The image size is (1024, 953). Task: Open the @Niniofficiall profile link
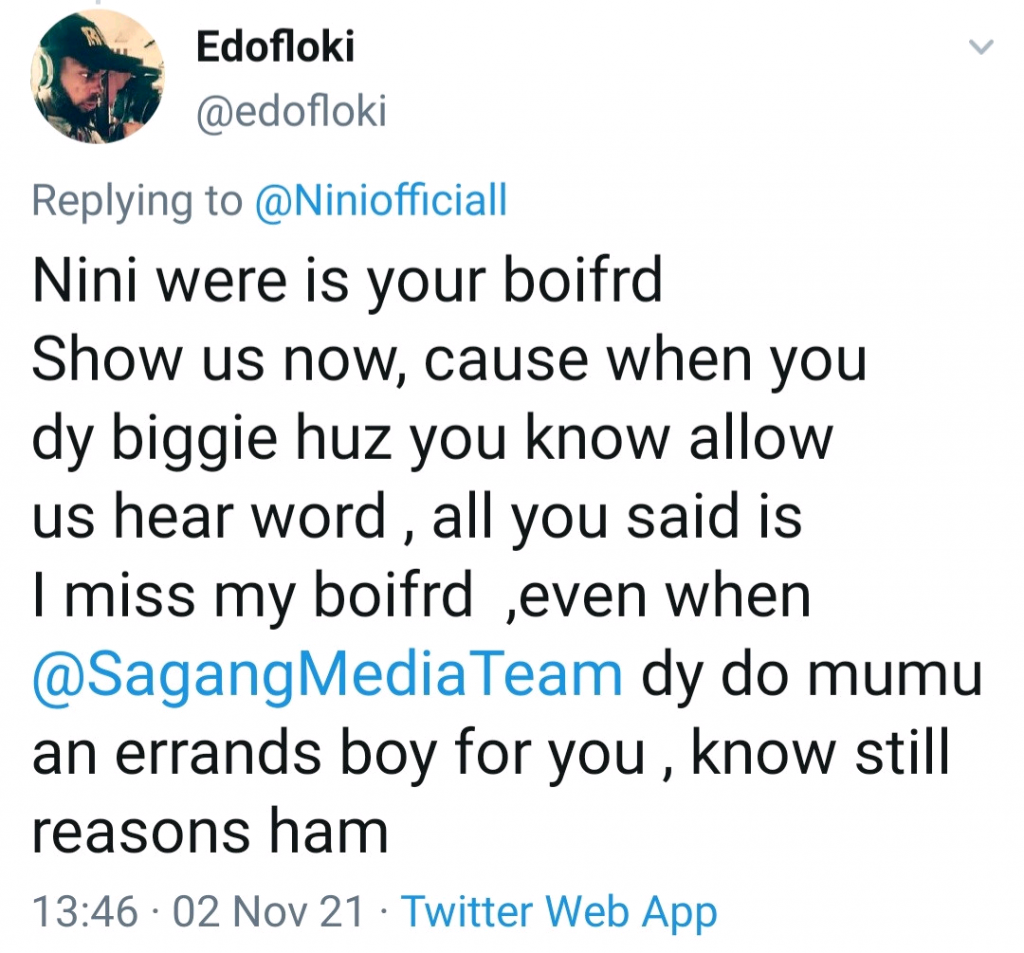(x=381, y=201)
